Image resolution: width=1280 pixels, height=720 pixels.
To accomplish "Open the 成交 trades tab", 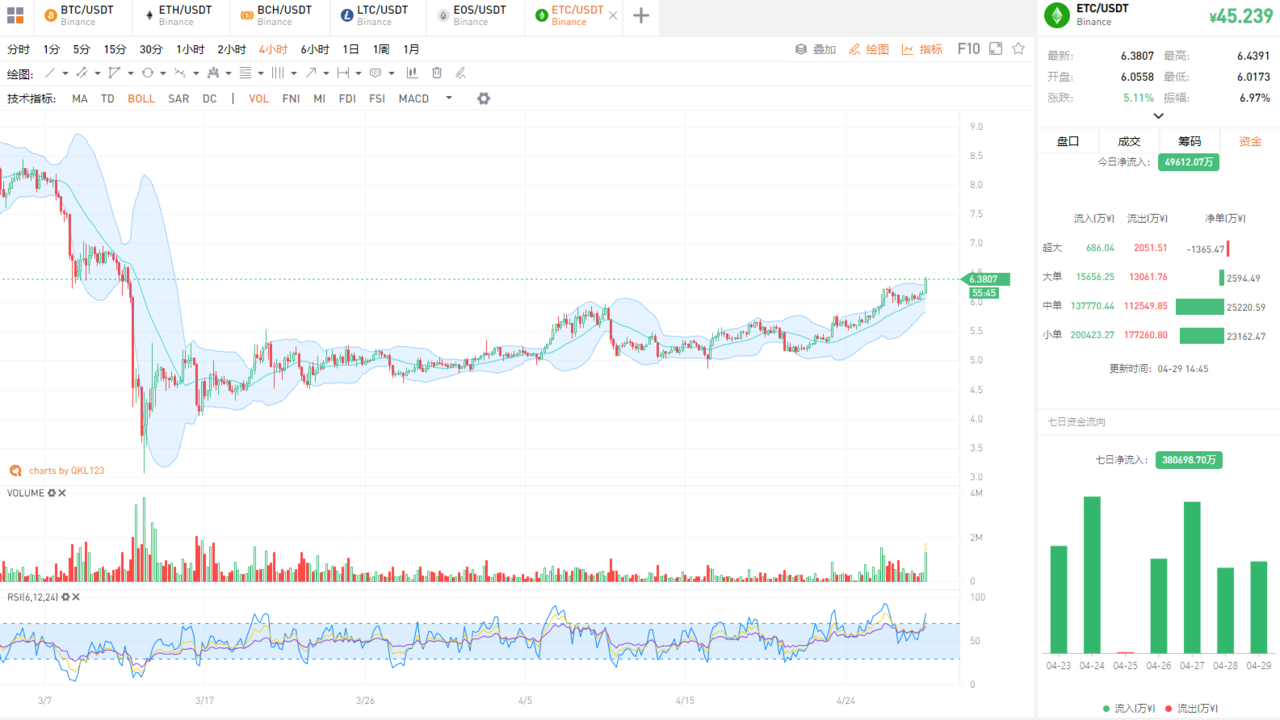I will point(1129,141).
